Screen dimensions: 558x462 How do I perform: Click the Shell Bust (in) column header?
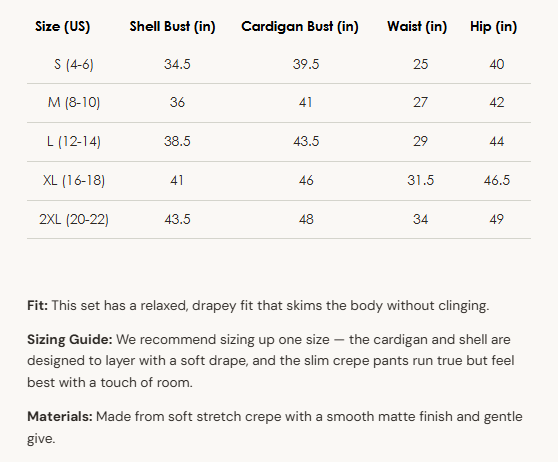(x=173, y=27)
